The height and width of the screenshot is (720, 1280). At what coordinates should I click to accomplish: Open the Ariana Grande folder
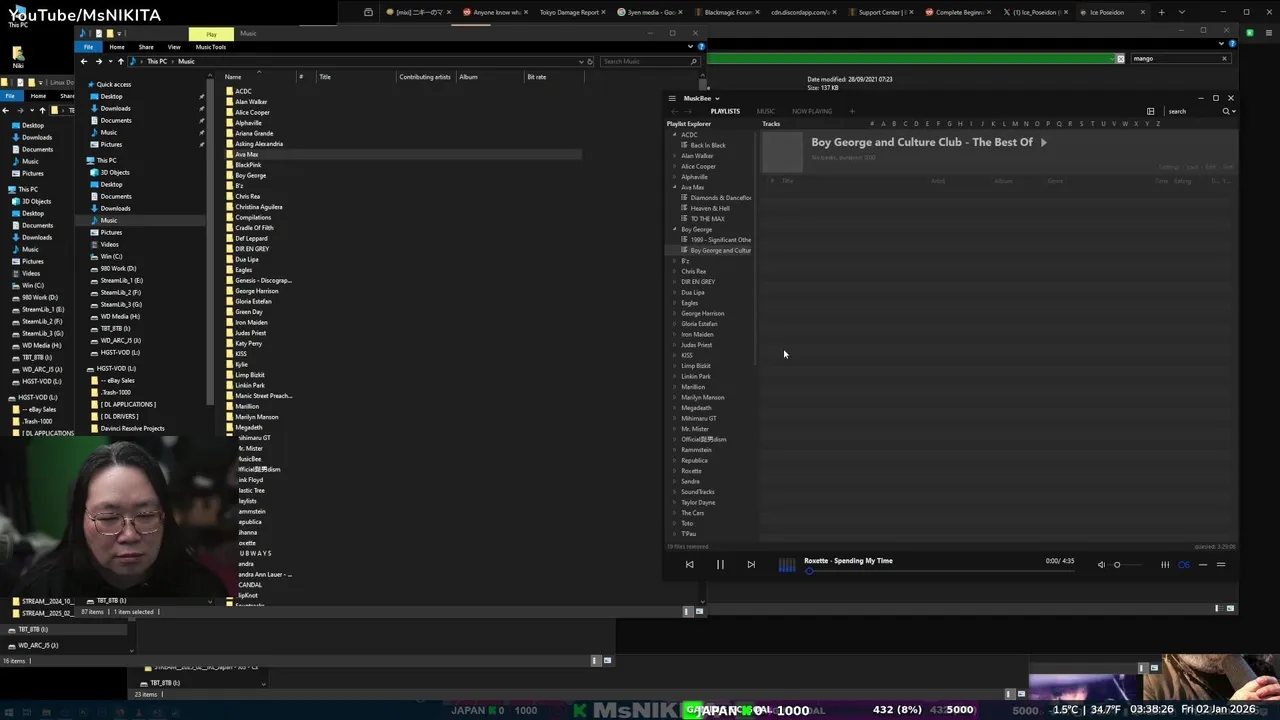point(254,133)
